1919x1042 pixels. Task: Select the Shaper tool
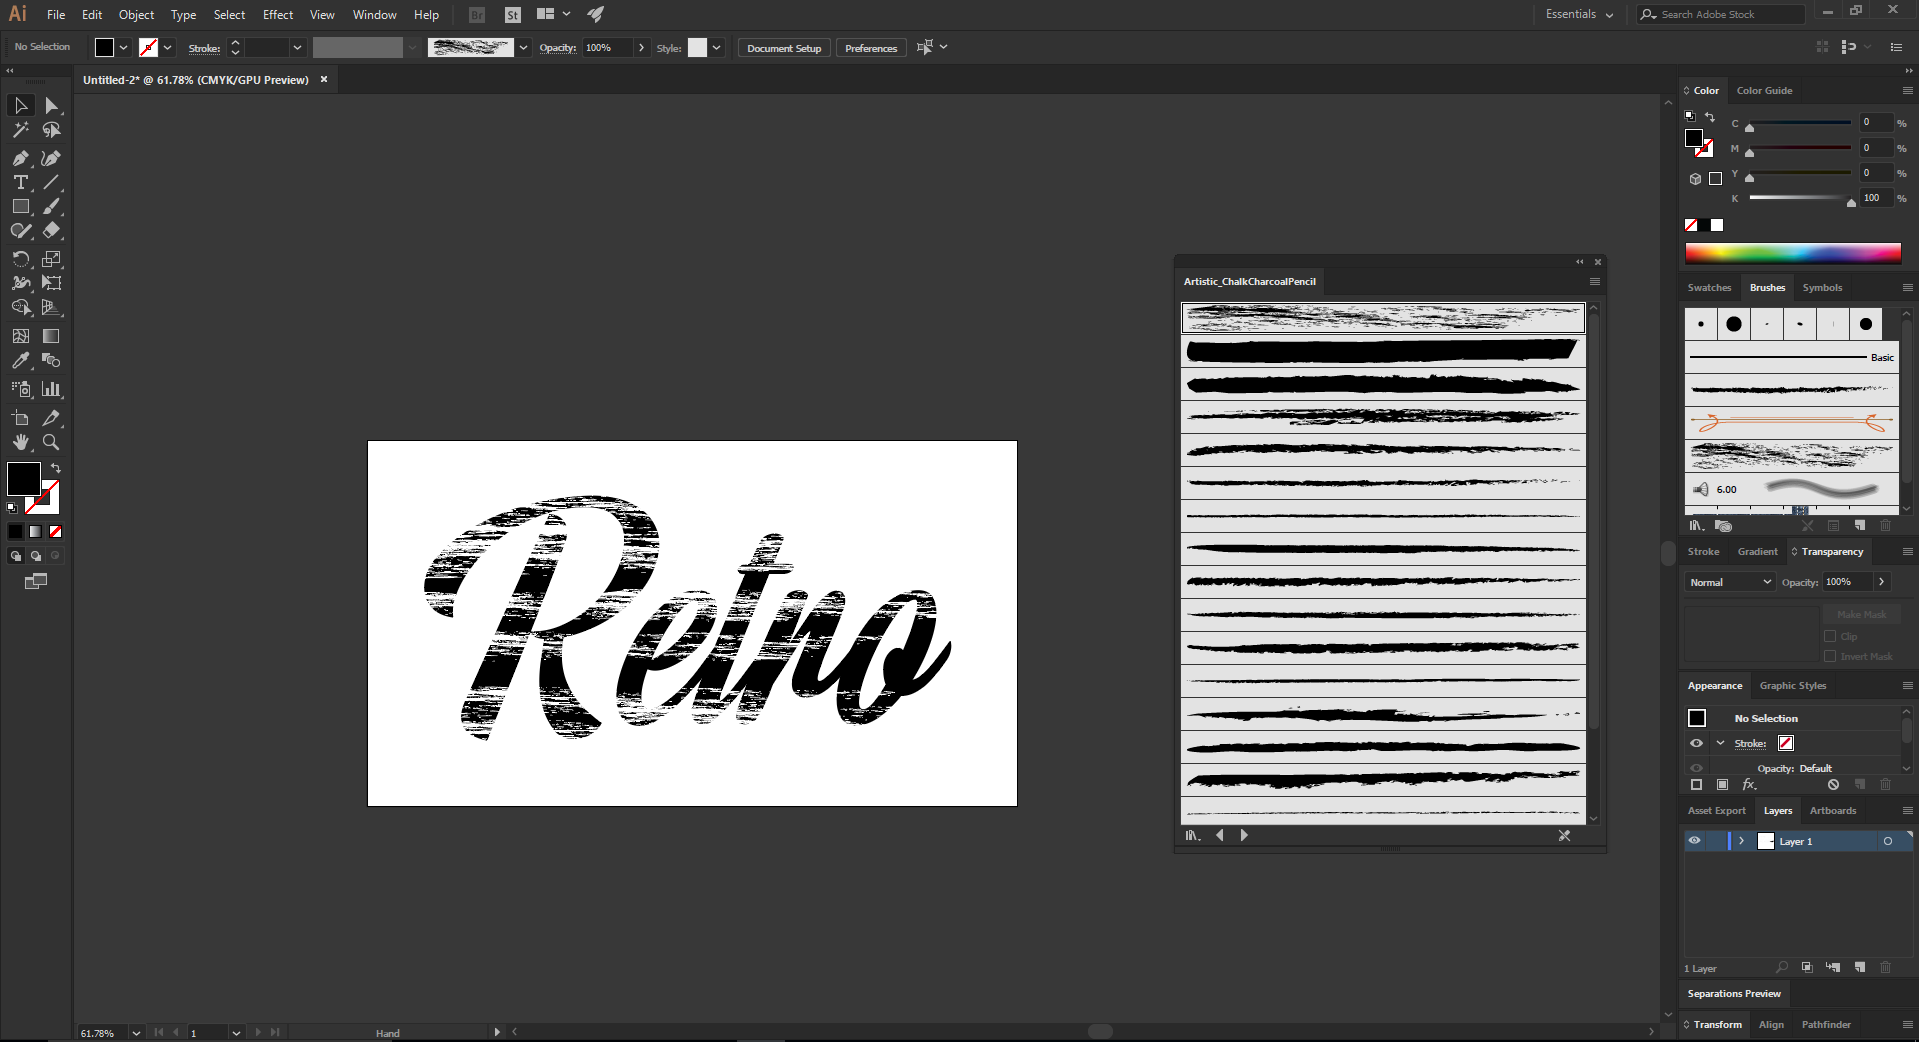20,230
